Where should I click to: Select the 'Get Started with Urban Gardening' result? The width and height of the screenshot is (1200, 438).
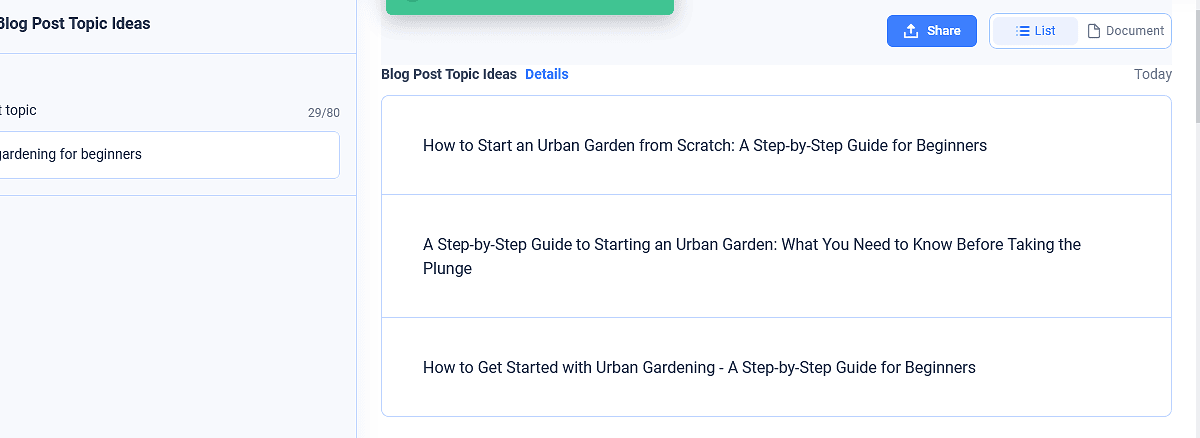pyautogui.click(x=698, y=367)
